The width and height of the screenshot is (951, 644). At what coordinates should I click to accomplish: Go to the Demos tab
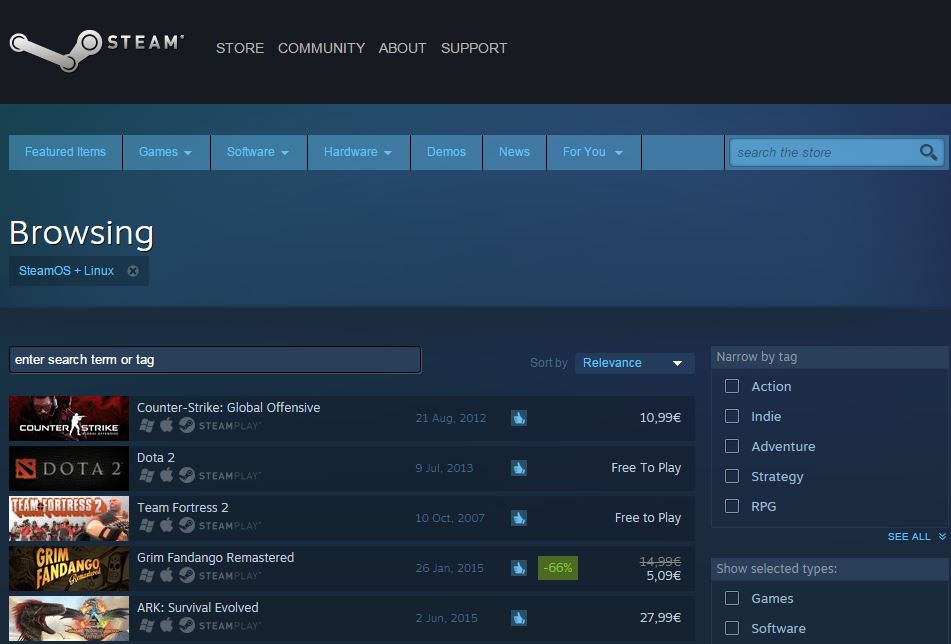(x=446, y=152)
